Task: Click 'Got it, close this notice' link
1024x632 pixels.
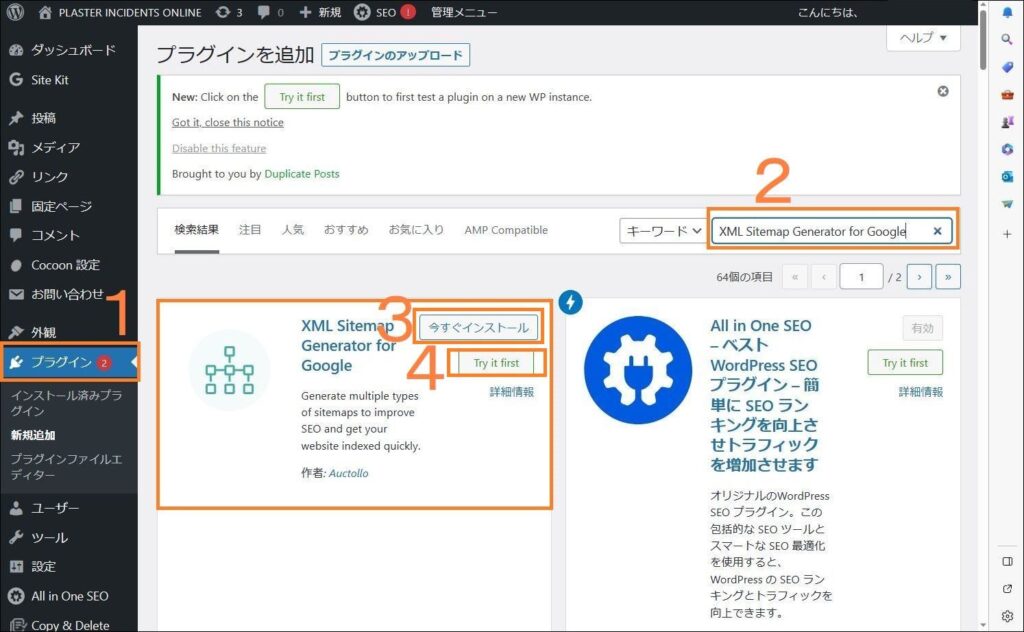Action: 227,123
